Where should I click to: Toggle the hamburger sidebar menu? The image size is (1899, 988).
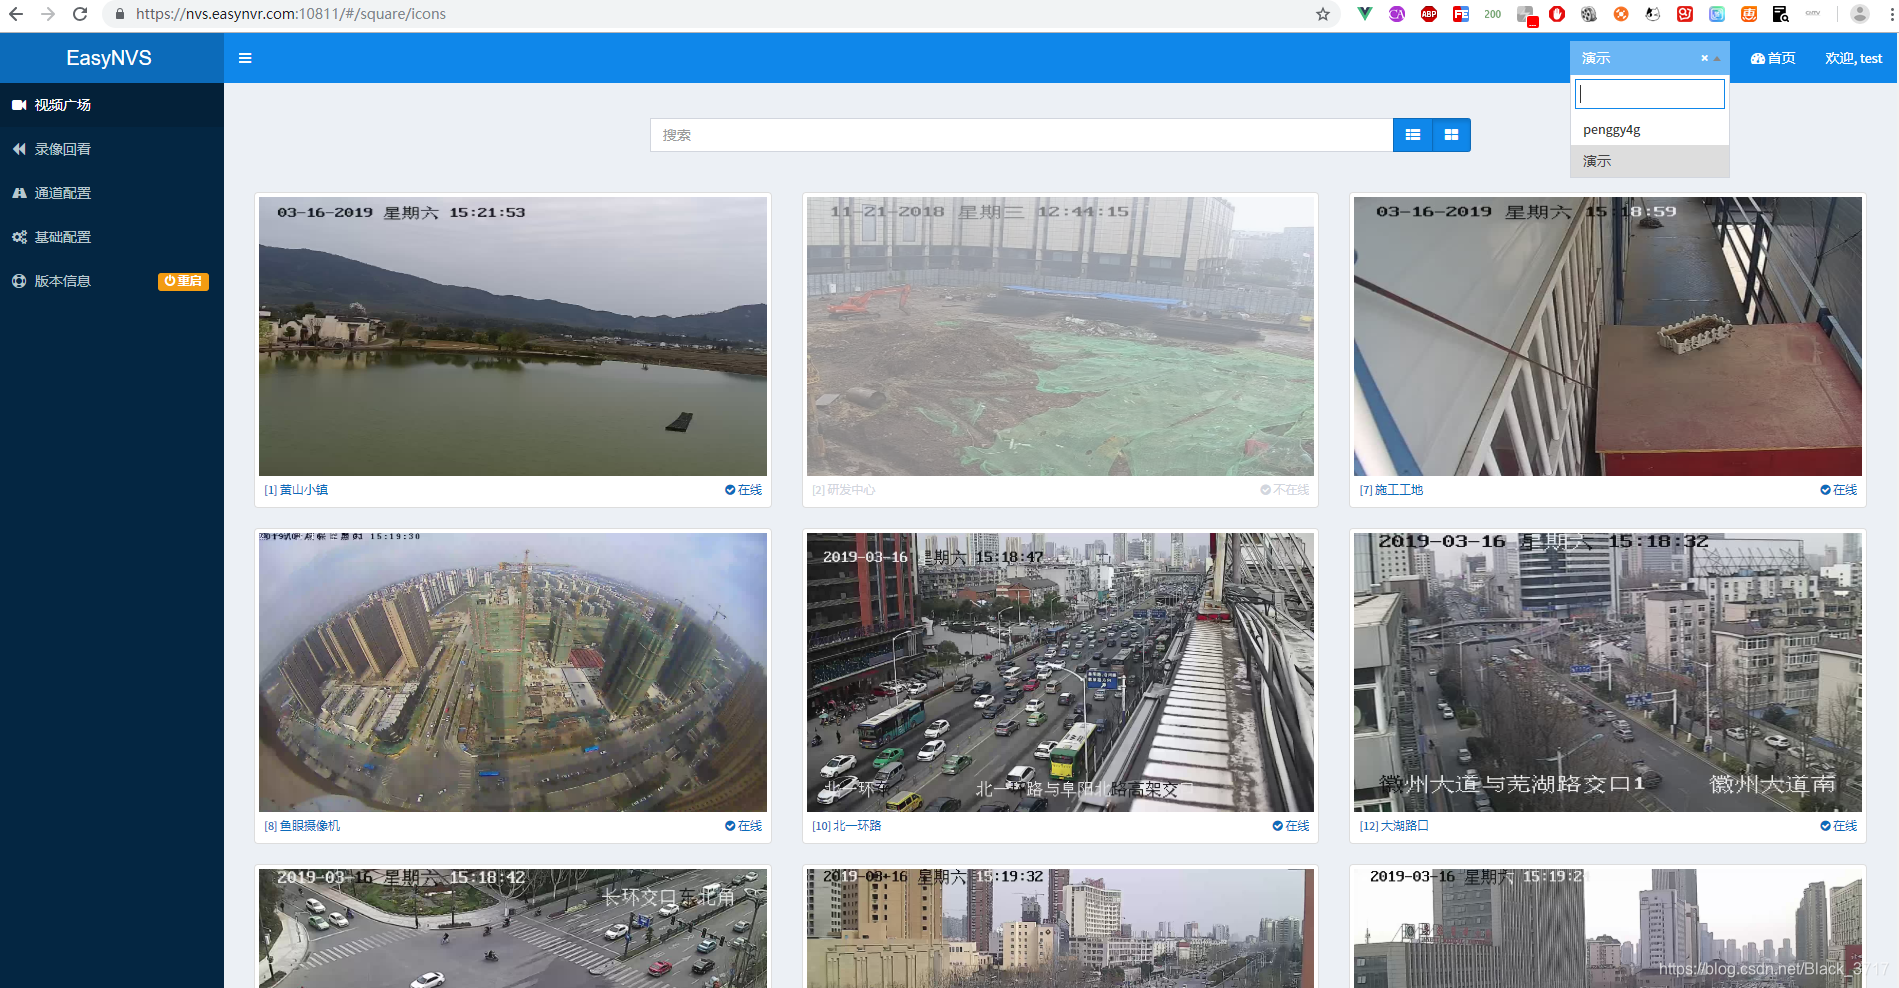(x=245, y=58)
